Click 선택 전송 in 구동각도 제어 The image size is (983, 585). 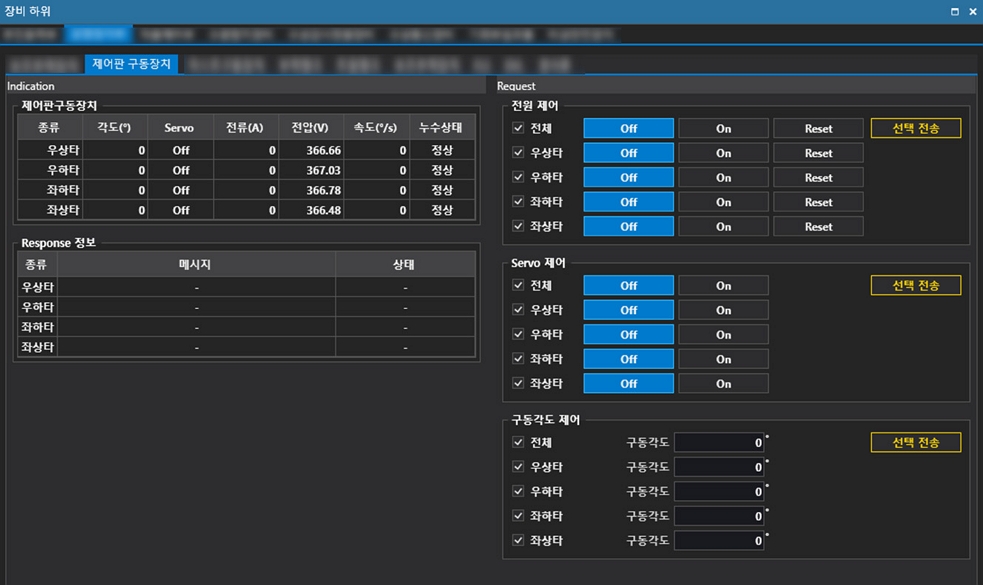916,442
